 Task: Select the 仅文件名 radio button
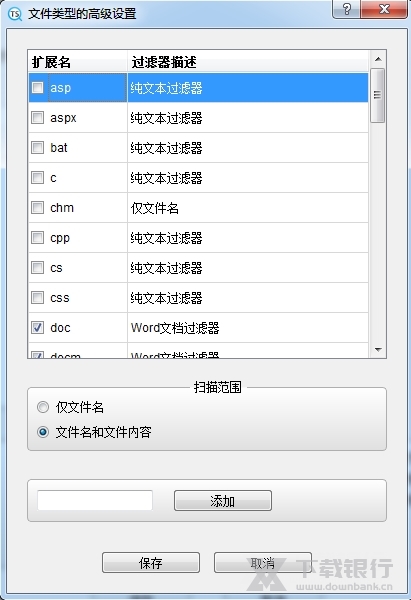pos(43,407)
